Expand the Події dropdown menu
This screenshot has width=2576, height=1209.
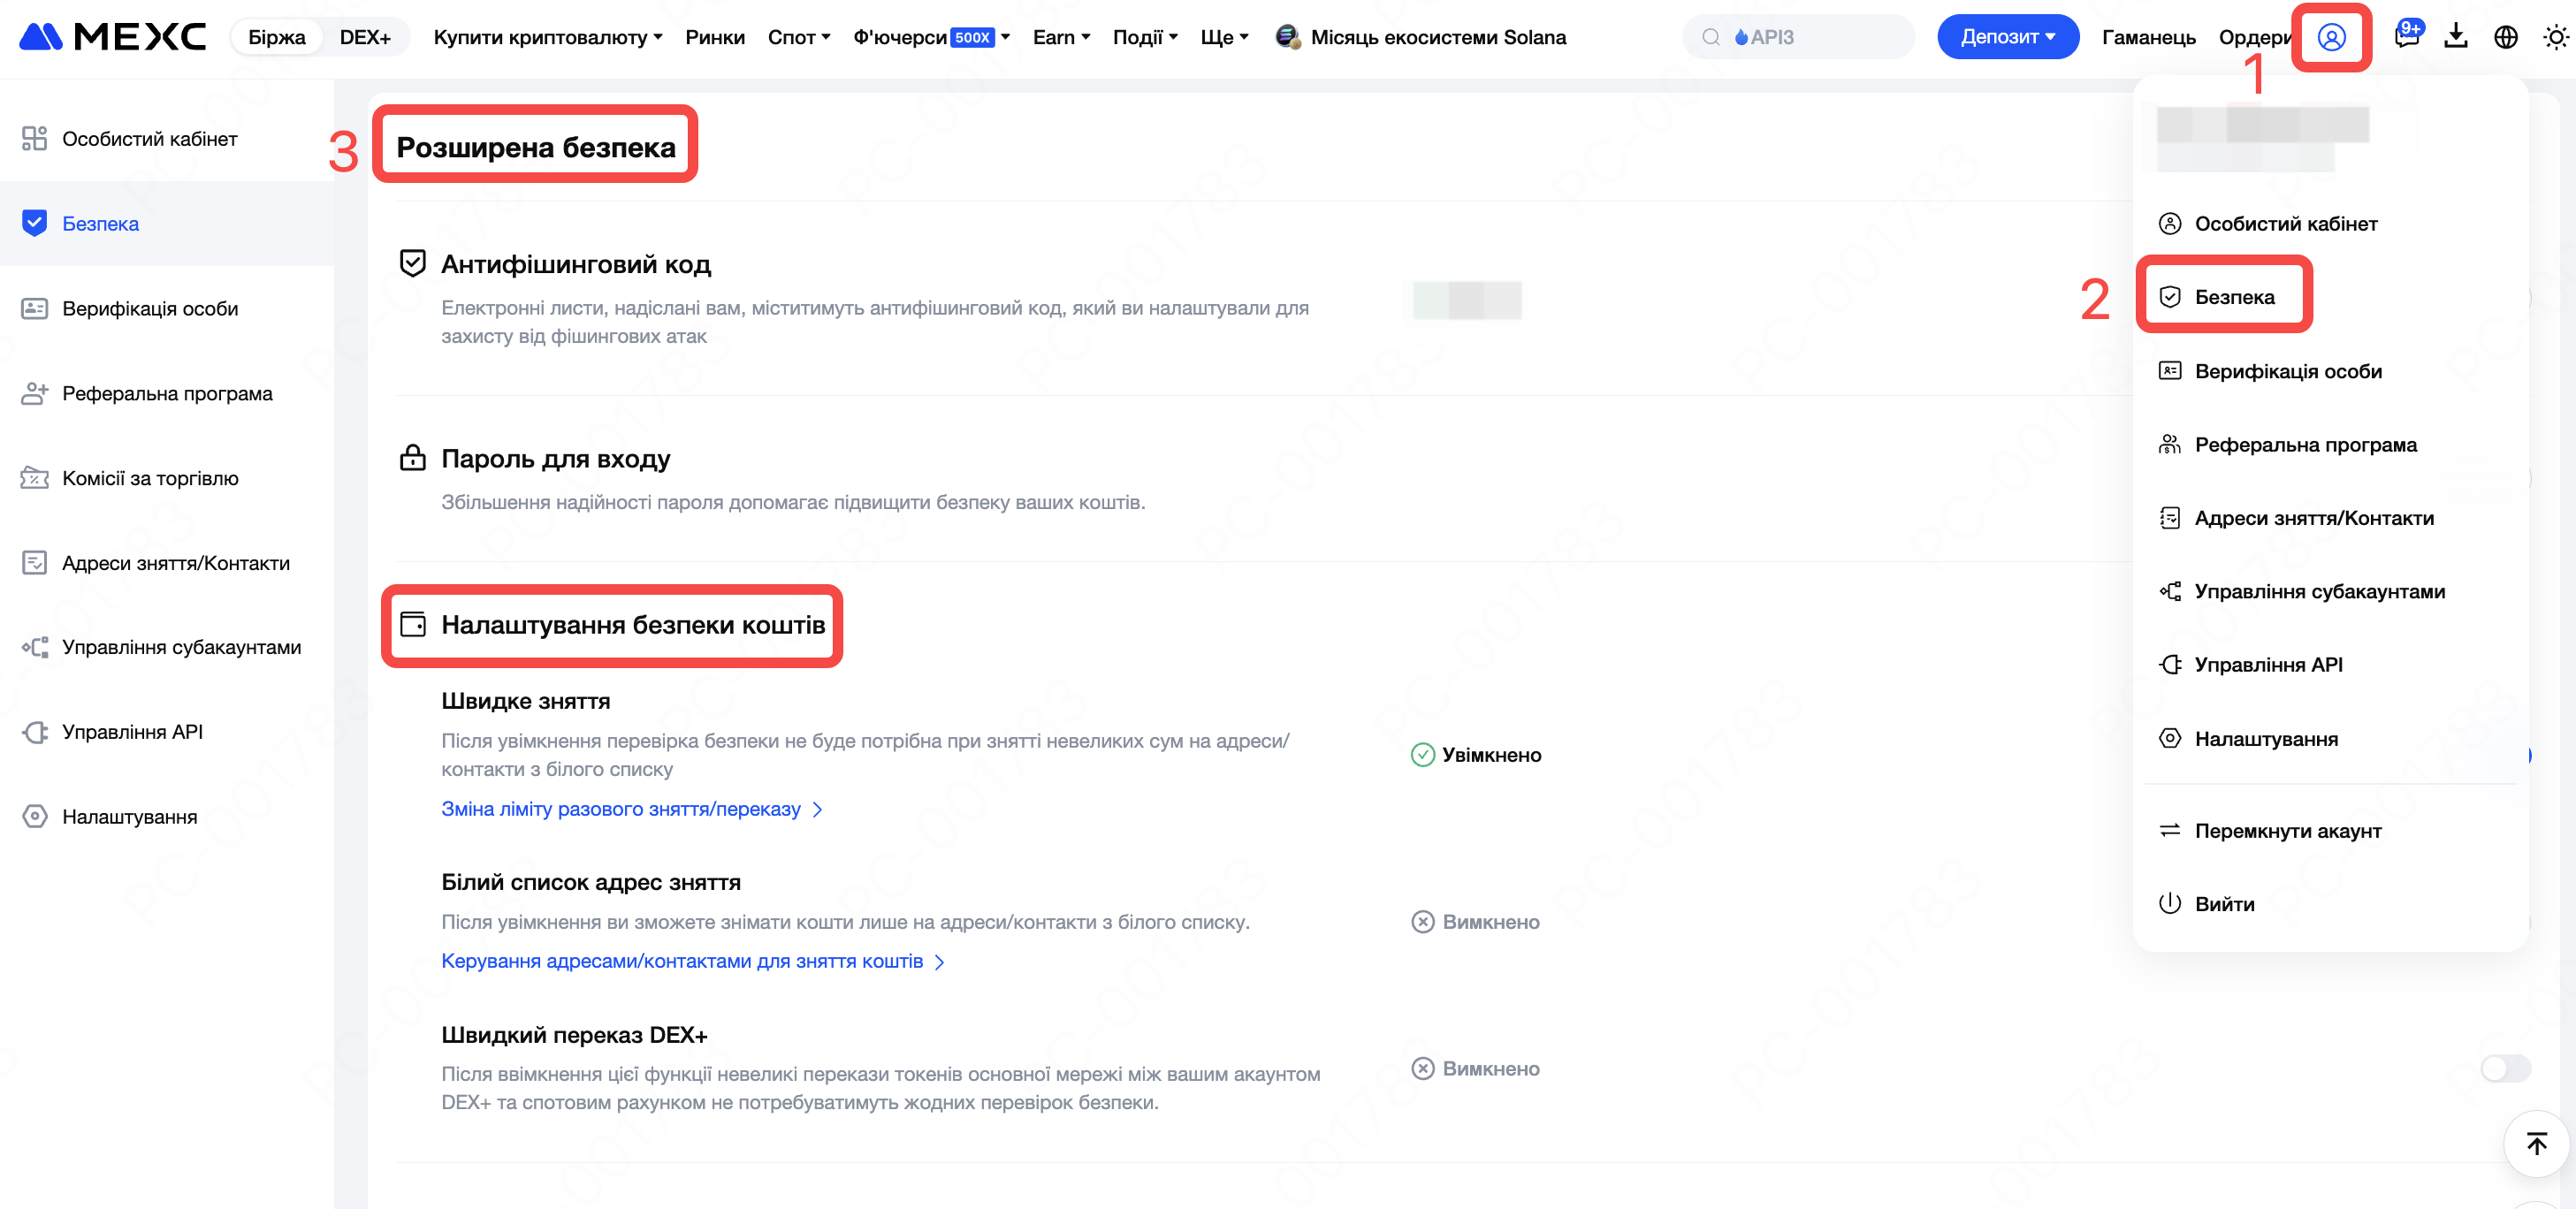[1145, 37]
